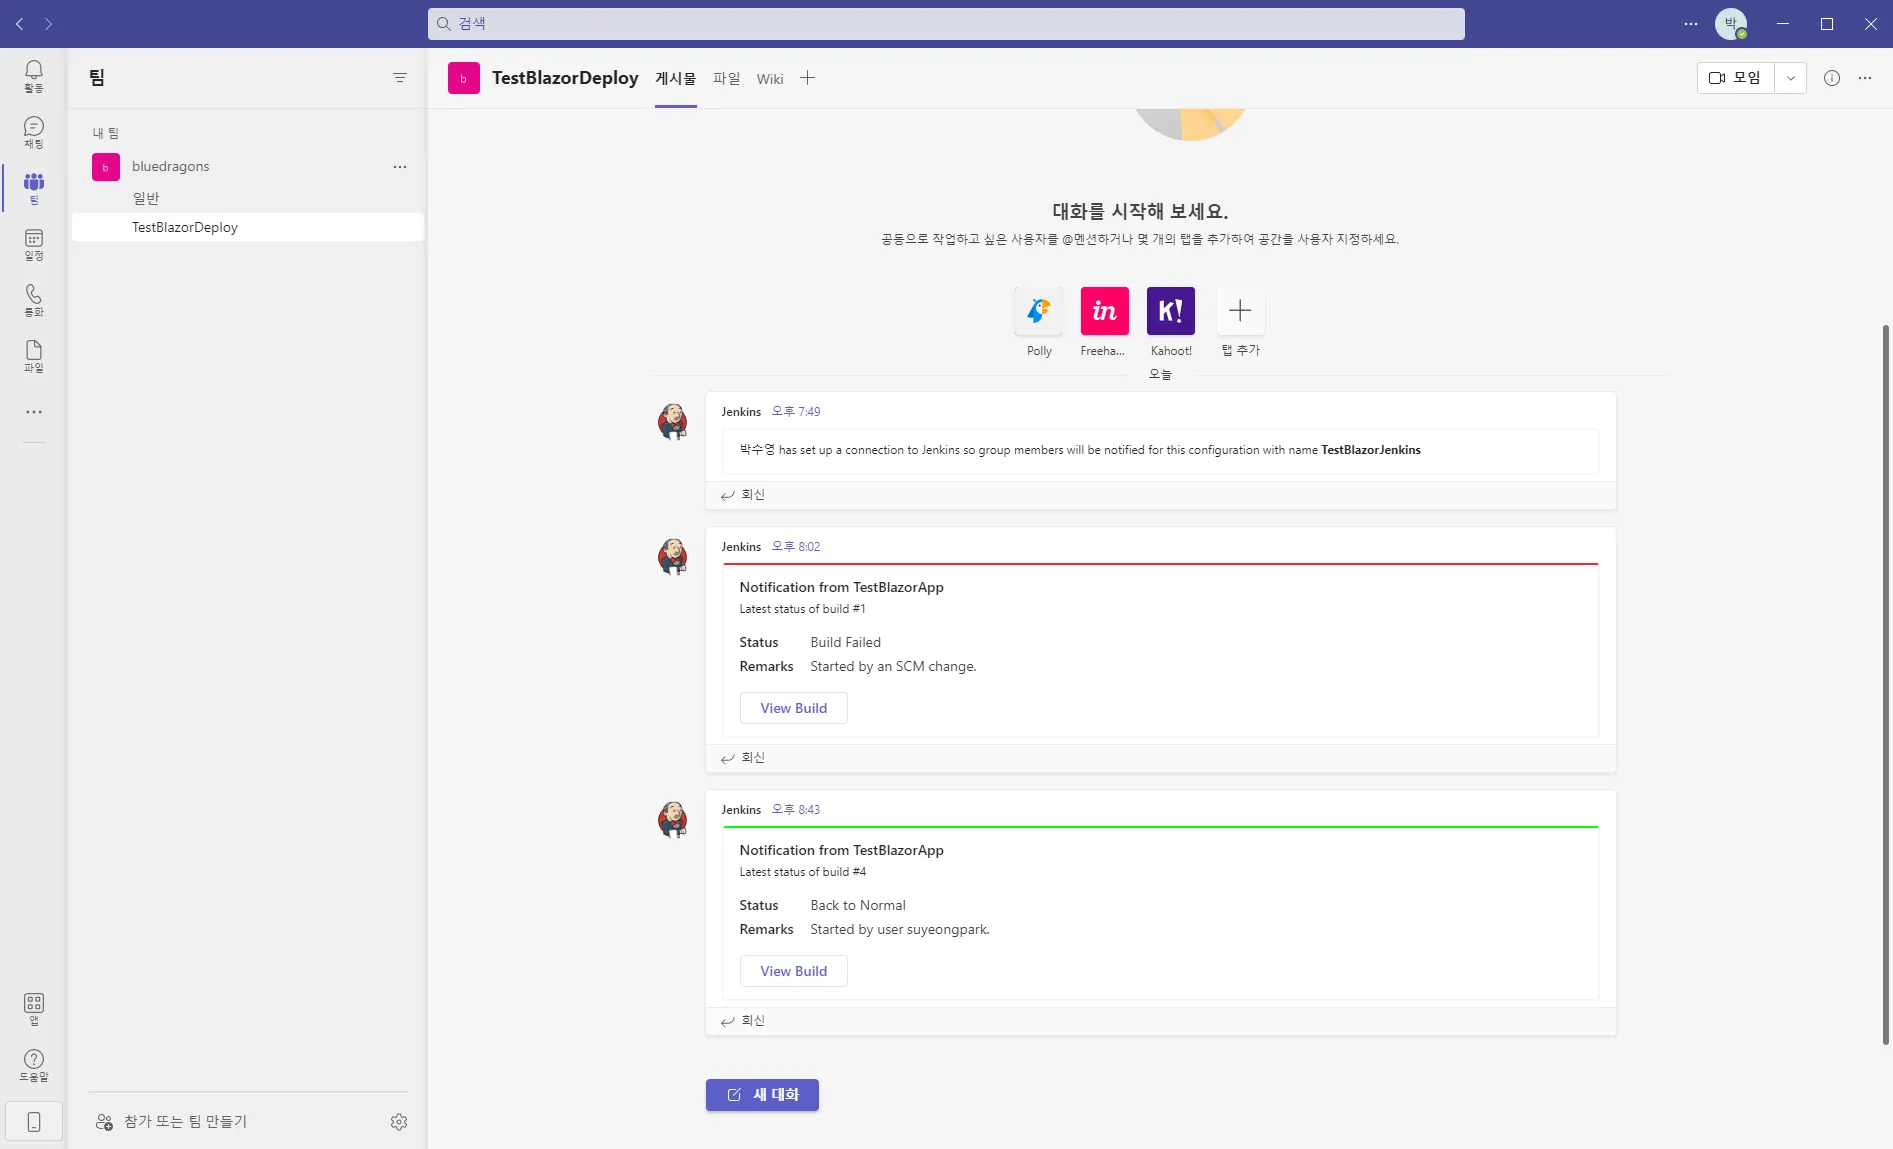Click the Jenkins avatar on 7:49 message

coord(673,422)
